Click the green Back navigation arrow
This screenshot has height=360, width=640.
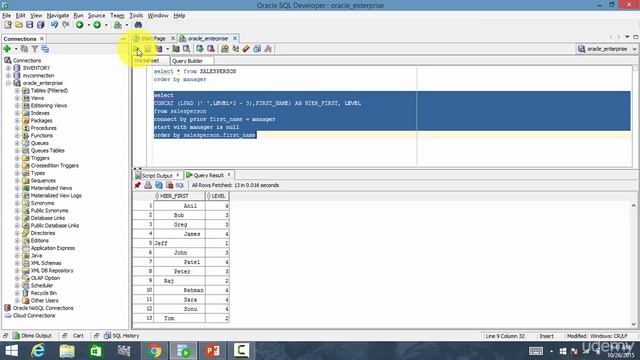80,25
